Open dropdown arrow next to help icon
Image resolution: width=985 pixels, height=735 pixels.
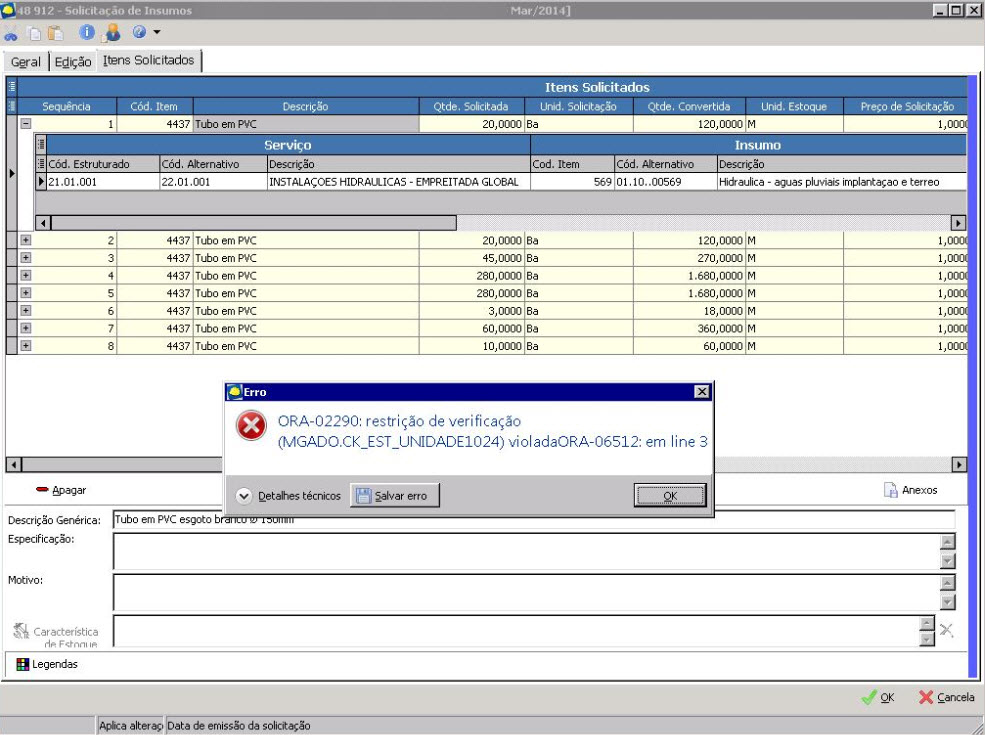click(157, 33)
